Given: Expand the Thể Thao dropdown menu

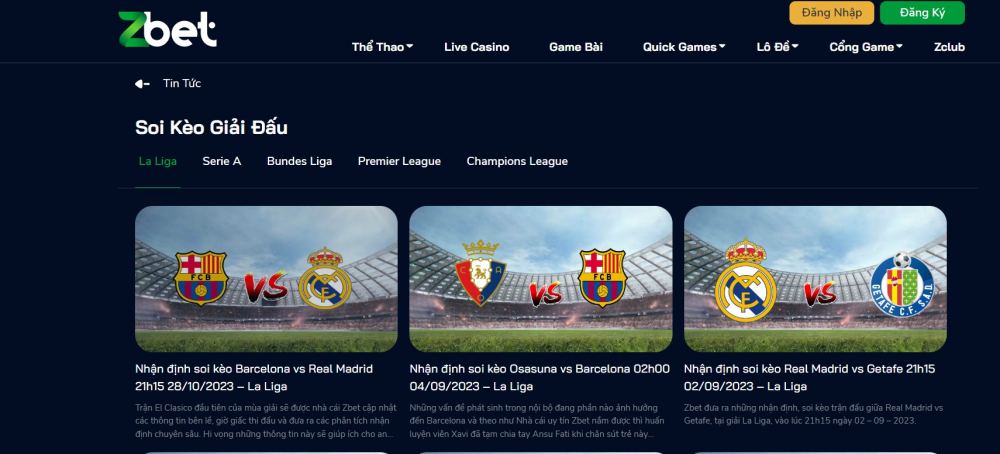Looking at the screenshot, I should [383, 47].
